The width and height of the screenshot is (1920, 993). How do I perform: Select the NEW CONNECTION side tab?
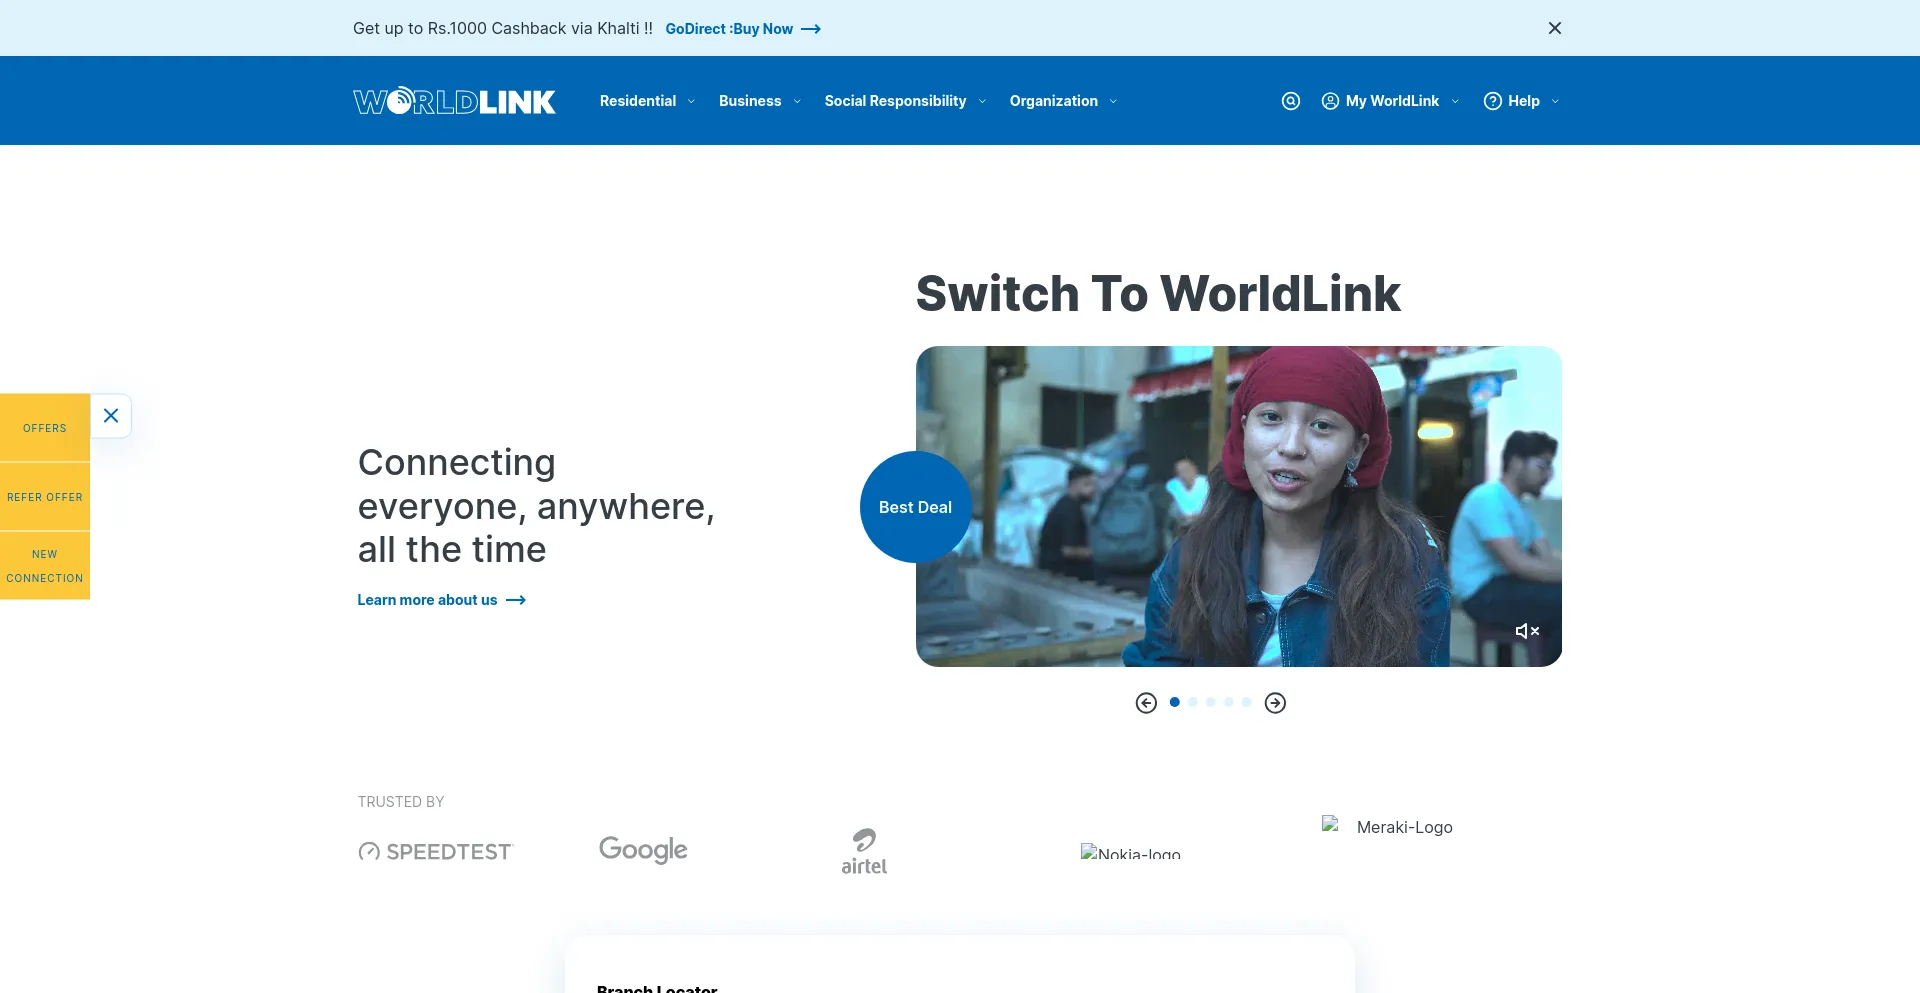[44, 565]
